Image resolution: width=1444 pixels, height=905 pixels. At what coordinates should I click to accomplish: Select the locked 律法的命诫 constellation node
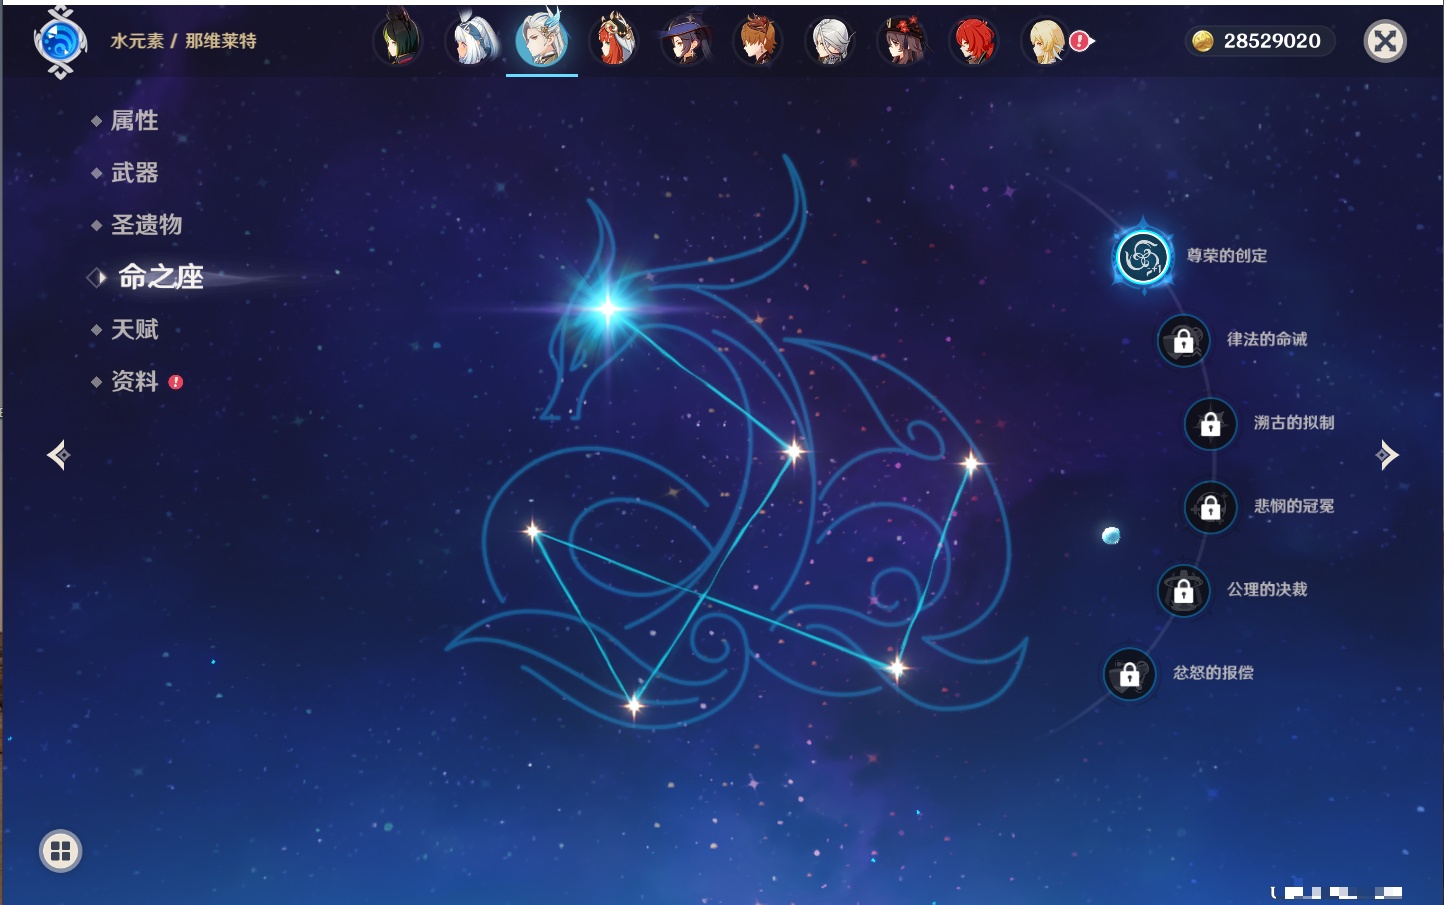click(1183, 341)
